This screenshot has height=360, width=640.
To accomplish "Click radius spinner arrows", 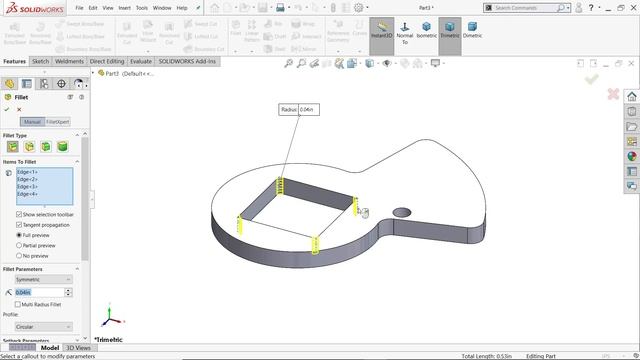I will tap(68, 292).
